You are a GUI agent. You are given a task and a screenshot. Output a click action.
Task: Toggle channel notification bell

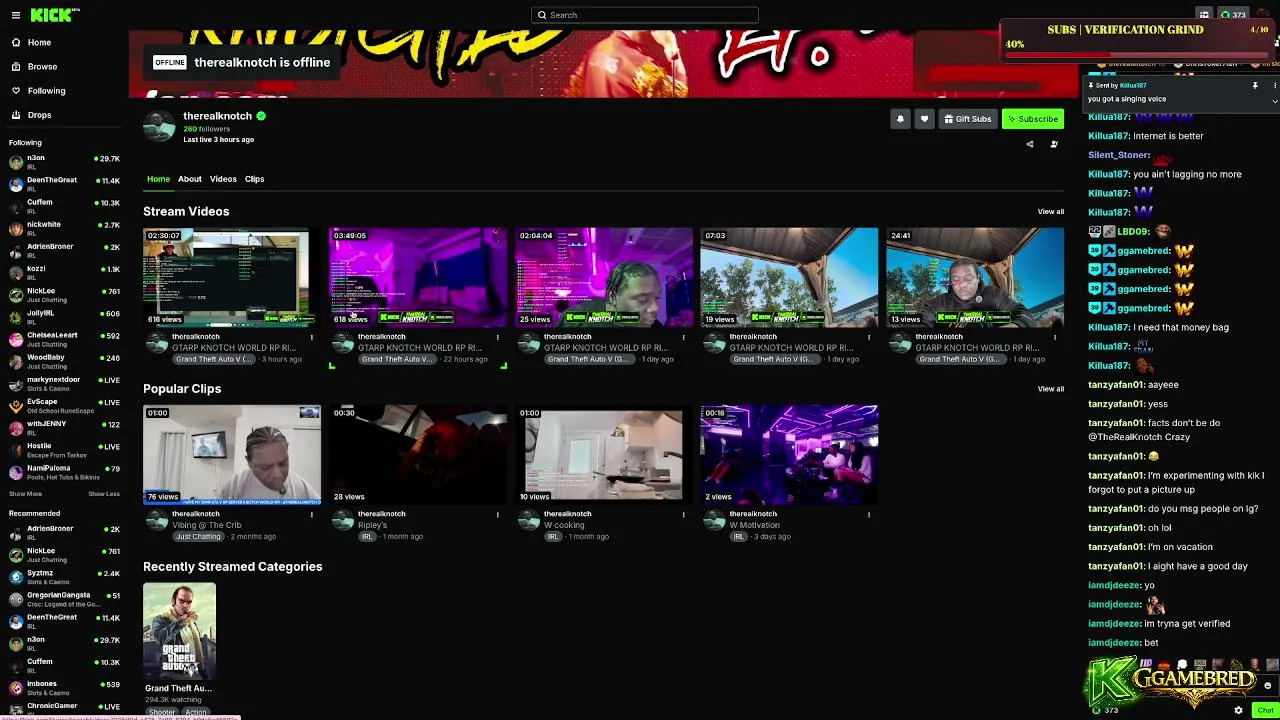(x=900, y=119)
